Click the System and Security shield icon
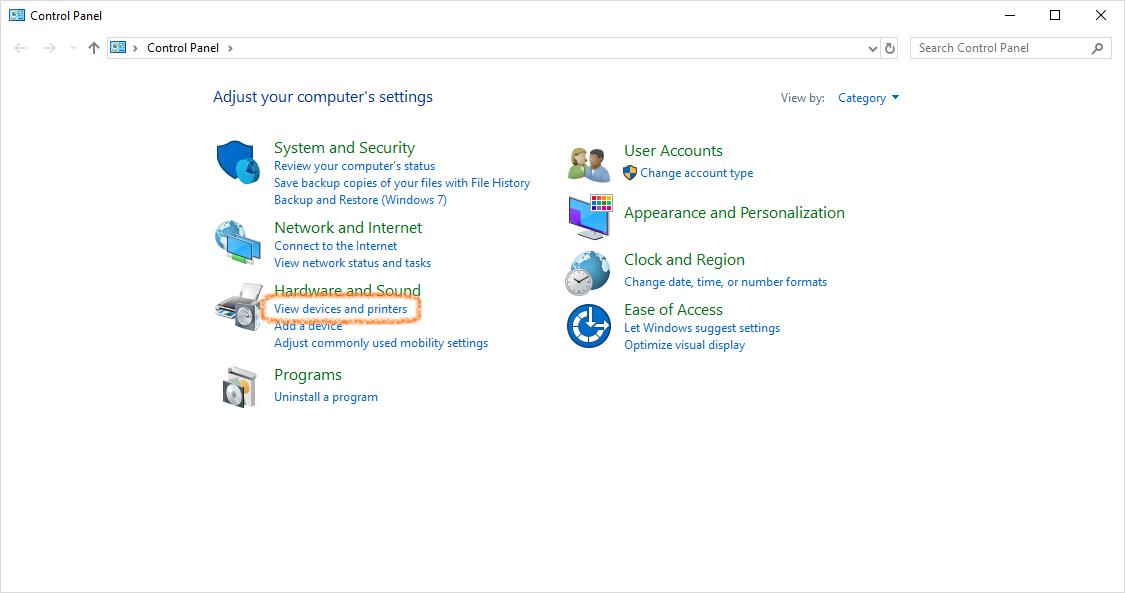Screen dimensions: 1125x593 pyautogui.click(x=238, y=161)
